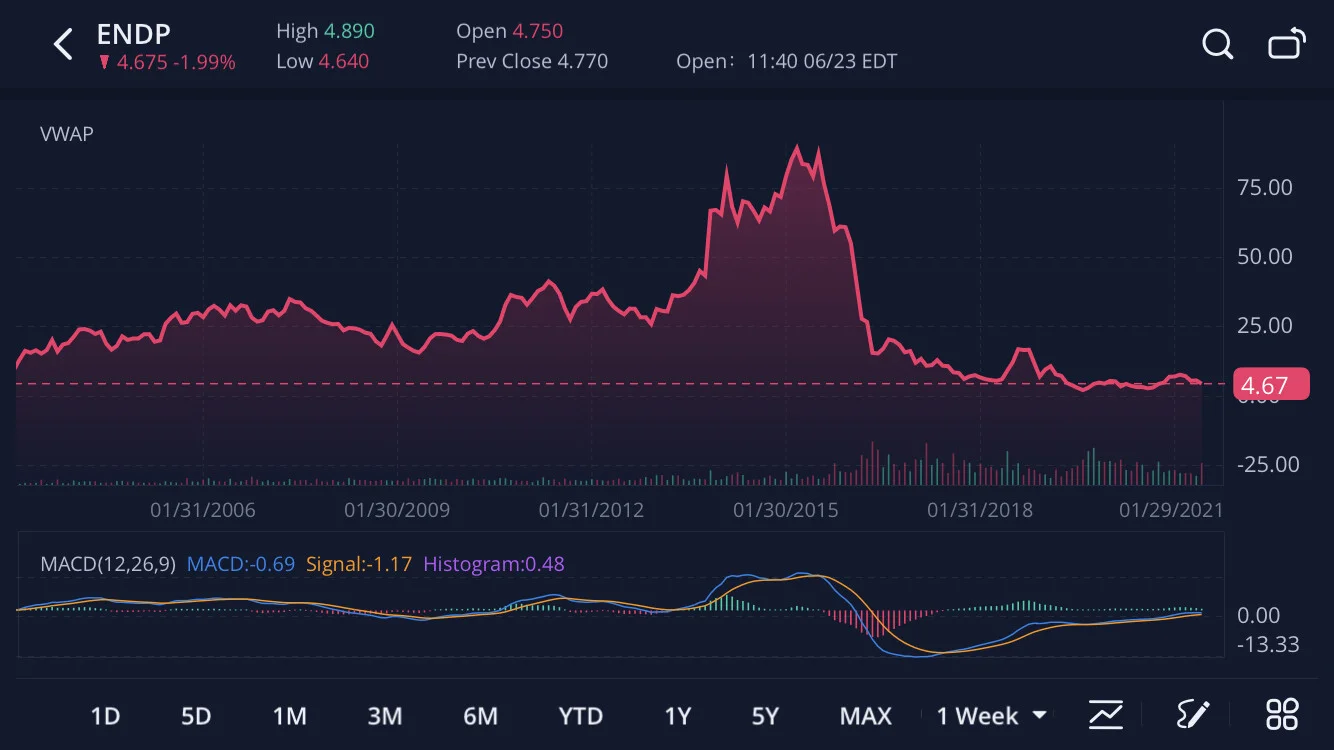This screenshot has height=750, width=1334.
Task: Show year-to-date YTD range
Action: 580,716
